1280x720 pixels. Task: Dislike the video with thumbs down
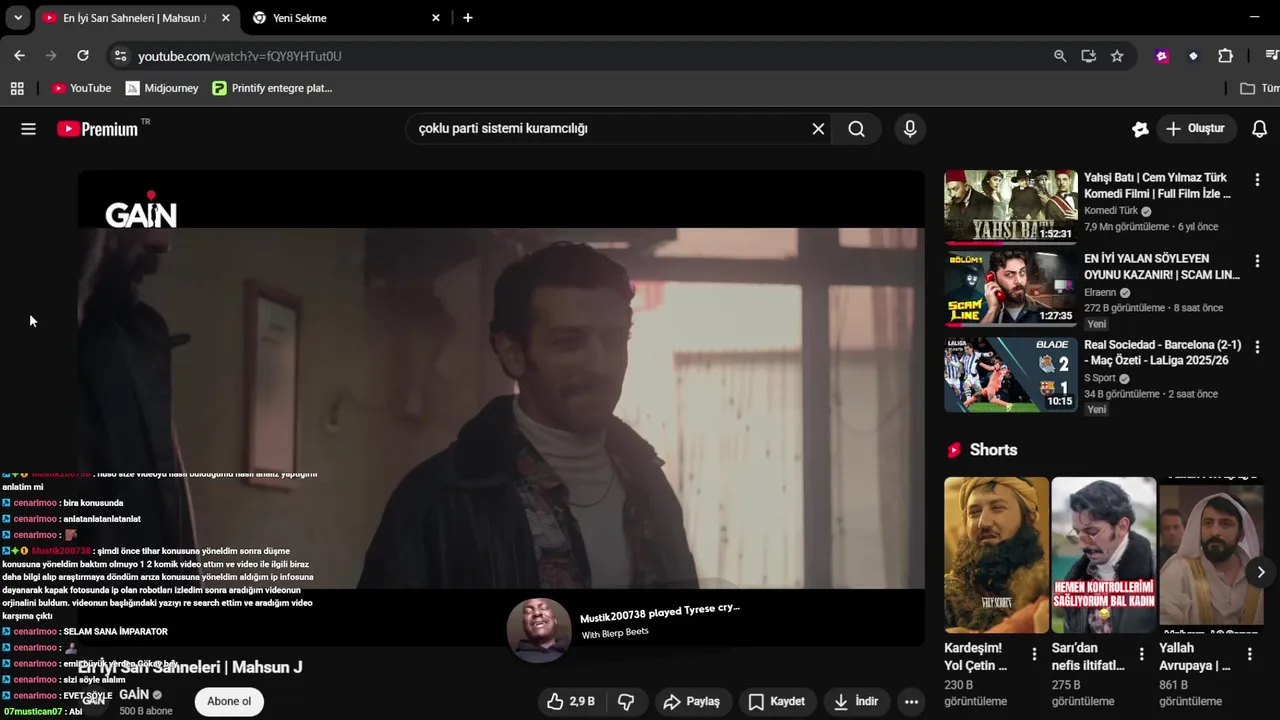[x=626, y=702]
